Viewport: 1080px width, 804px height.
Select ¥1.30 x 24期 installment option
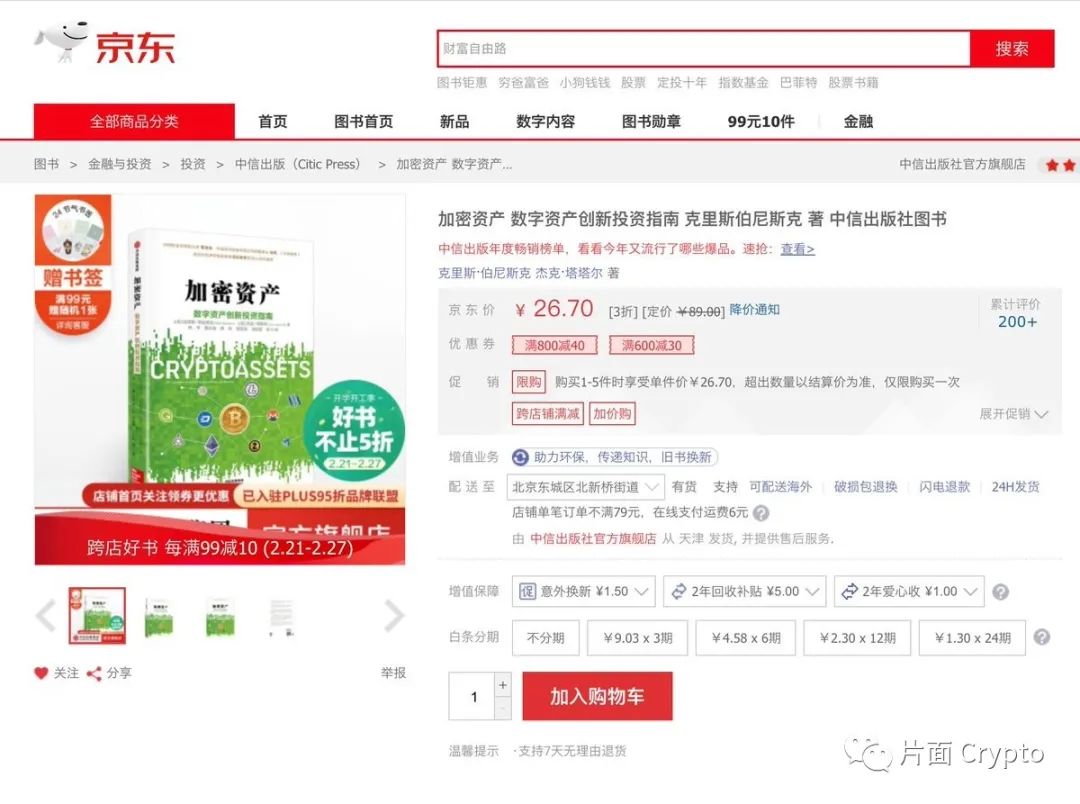(973, 638)
